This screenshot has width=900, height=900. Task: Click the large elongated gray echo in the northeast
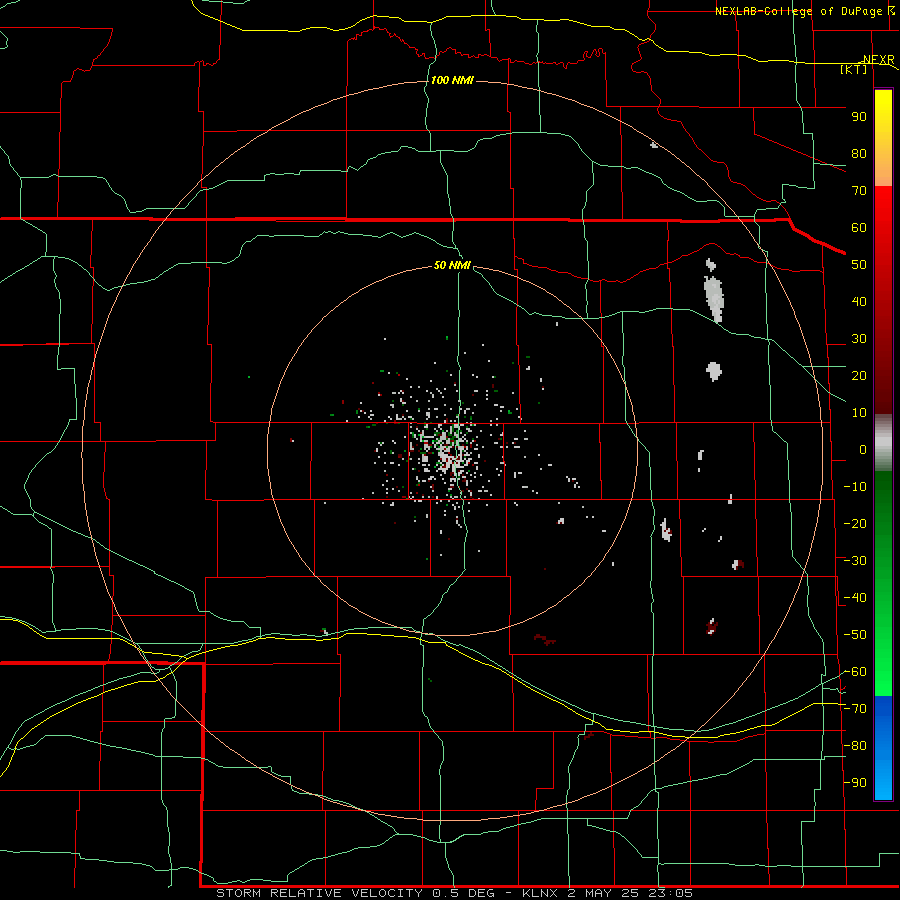713,298
